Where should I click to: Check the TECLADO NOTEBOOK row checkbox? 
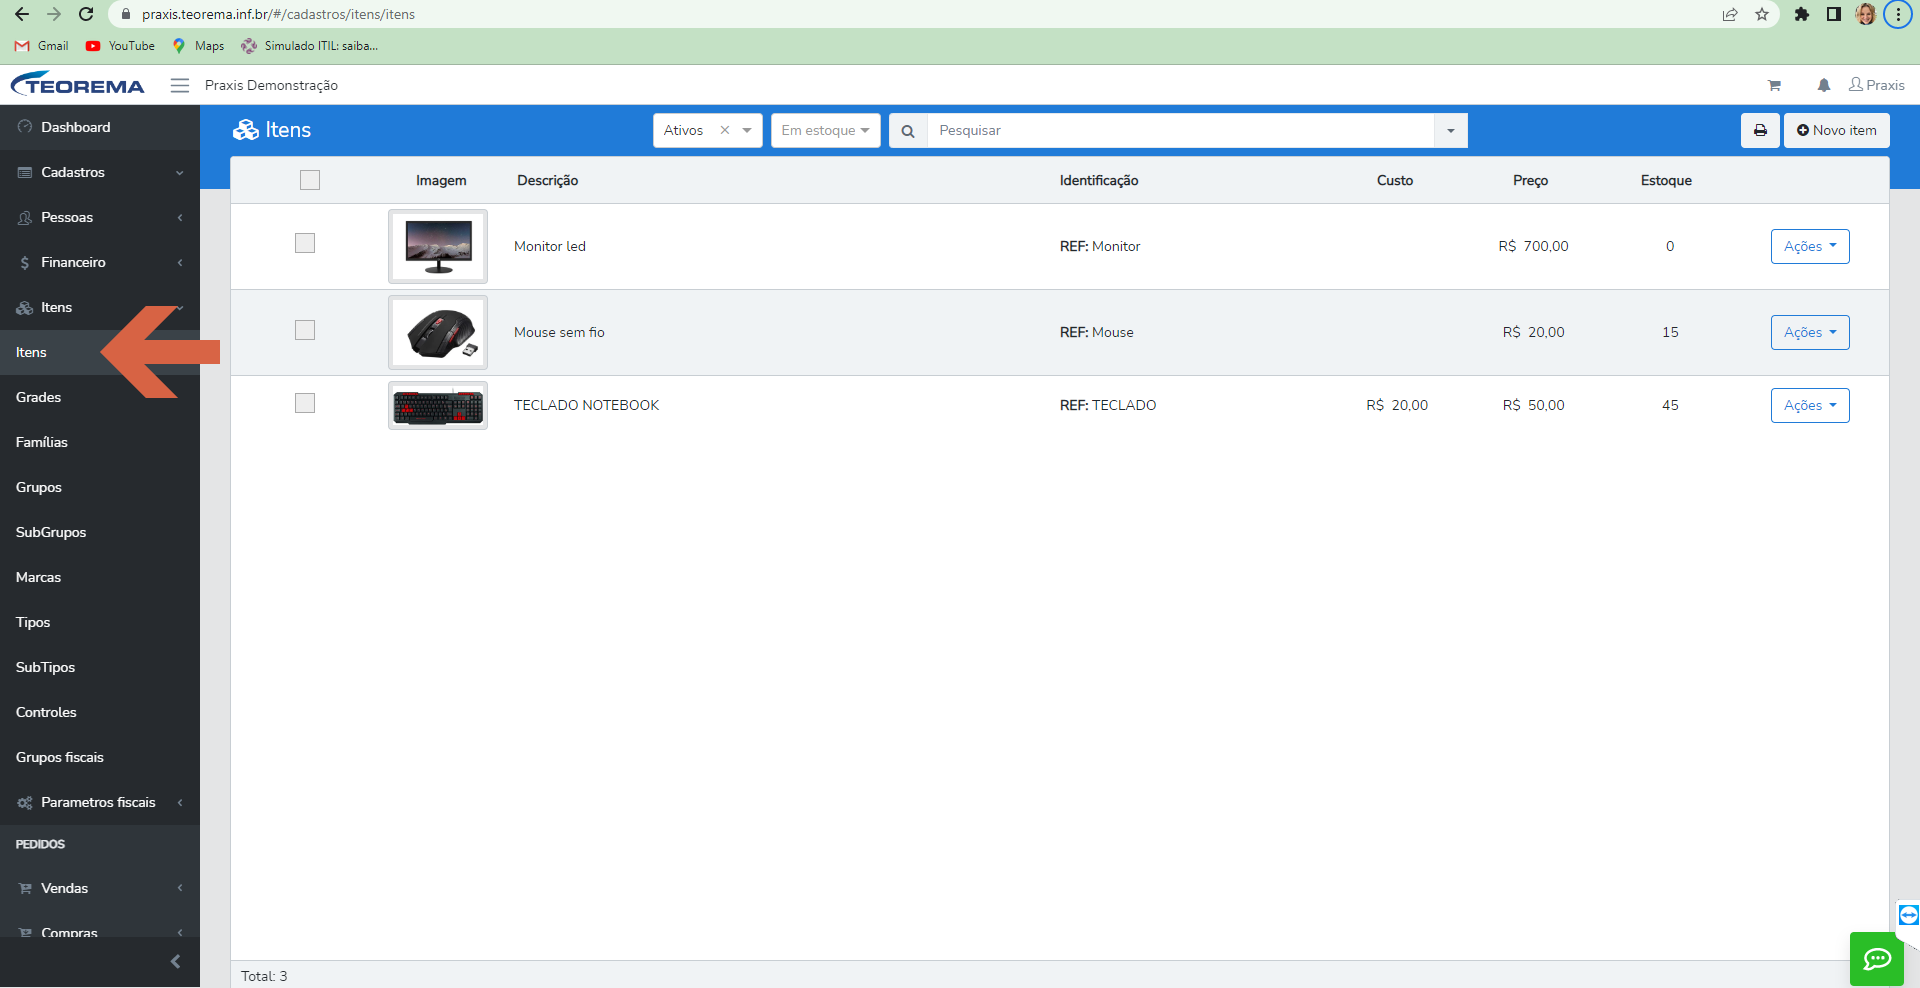305,404
